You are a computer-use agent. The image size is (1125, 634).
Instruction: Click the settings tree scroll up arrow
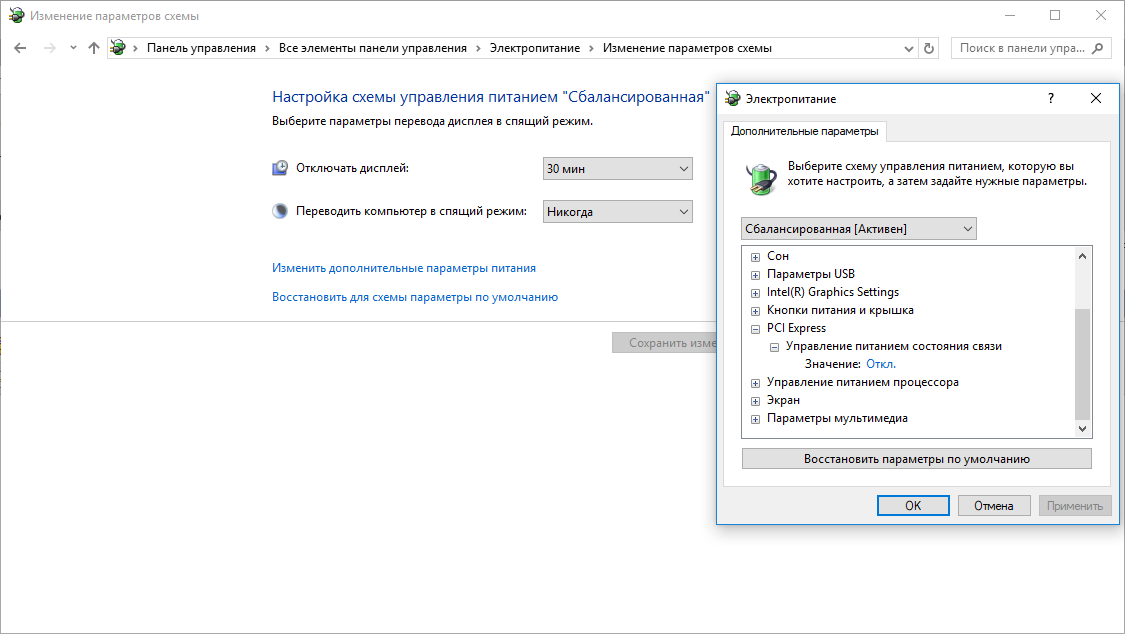tap(1083, 256)
